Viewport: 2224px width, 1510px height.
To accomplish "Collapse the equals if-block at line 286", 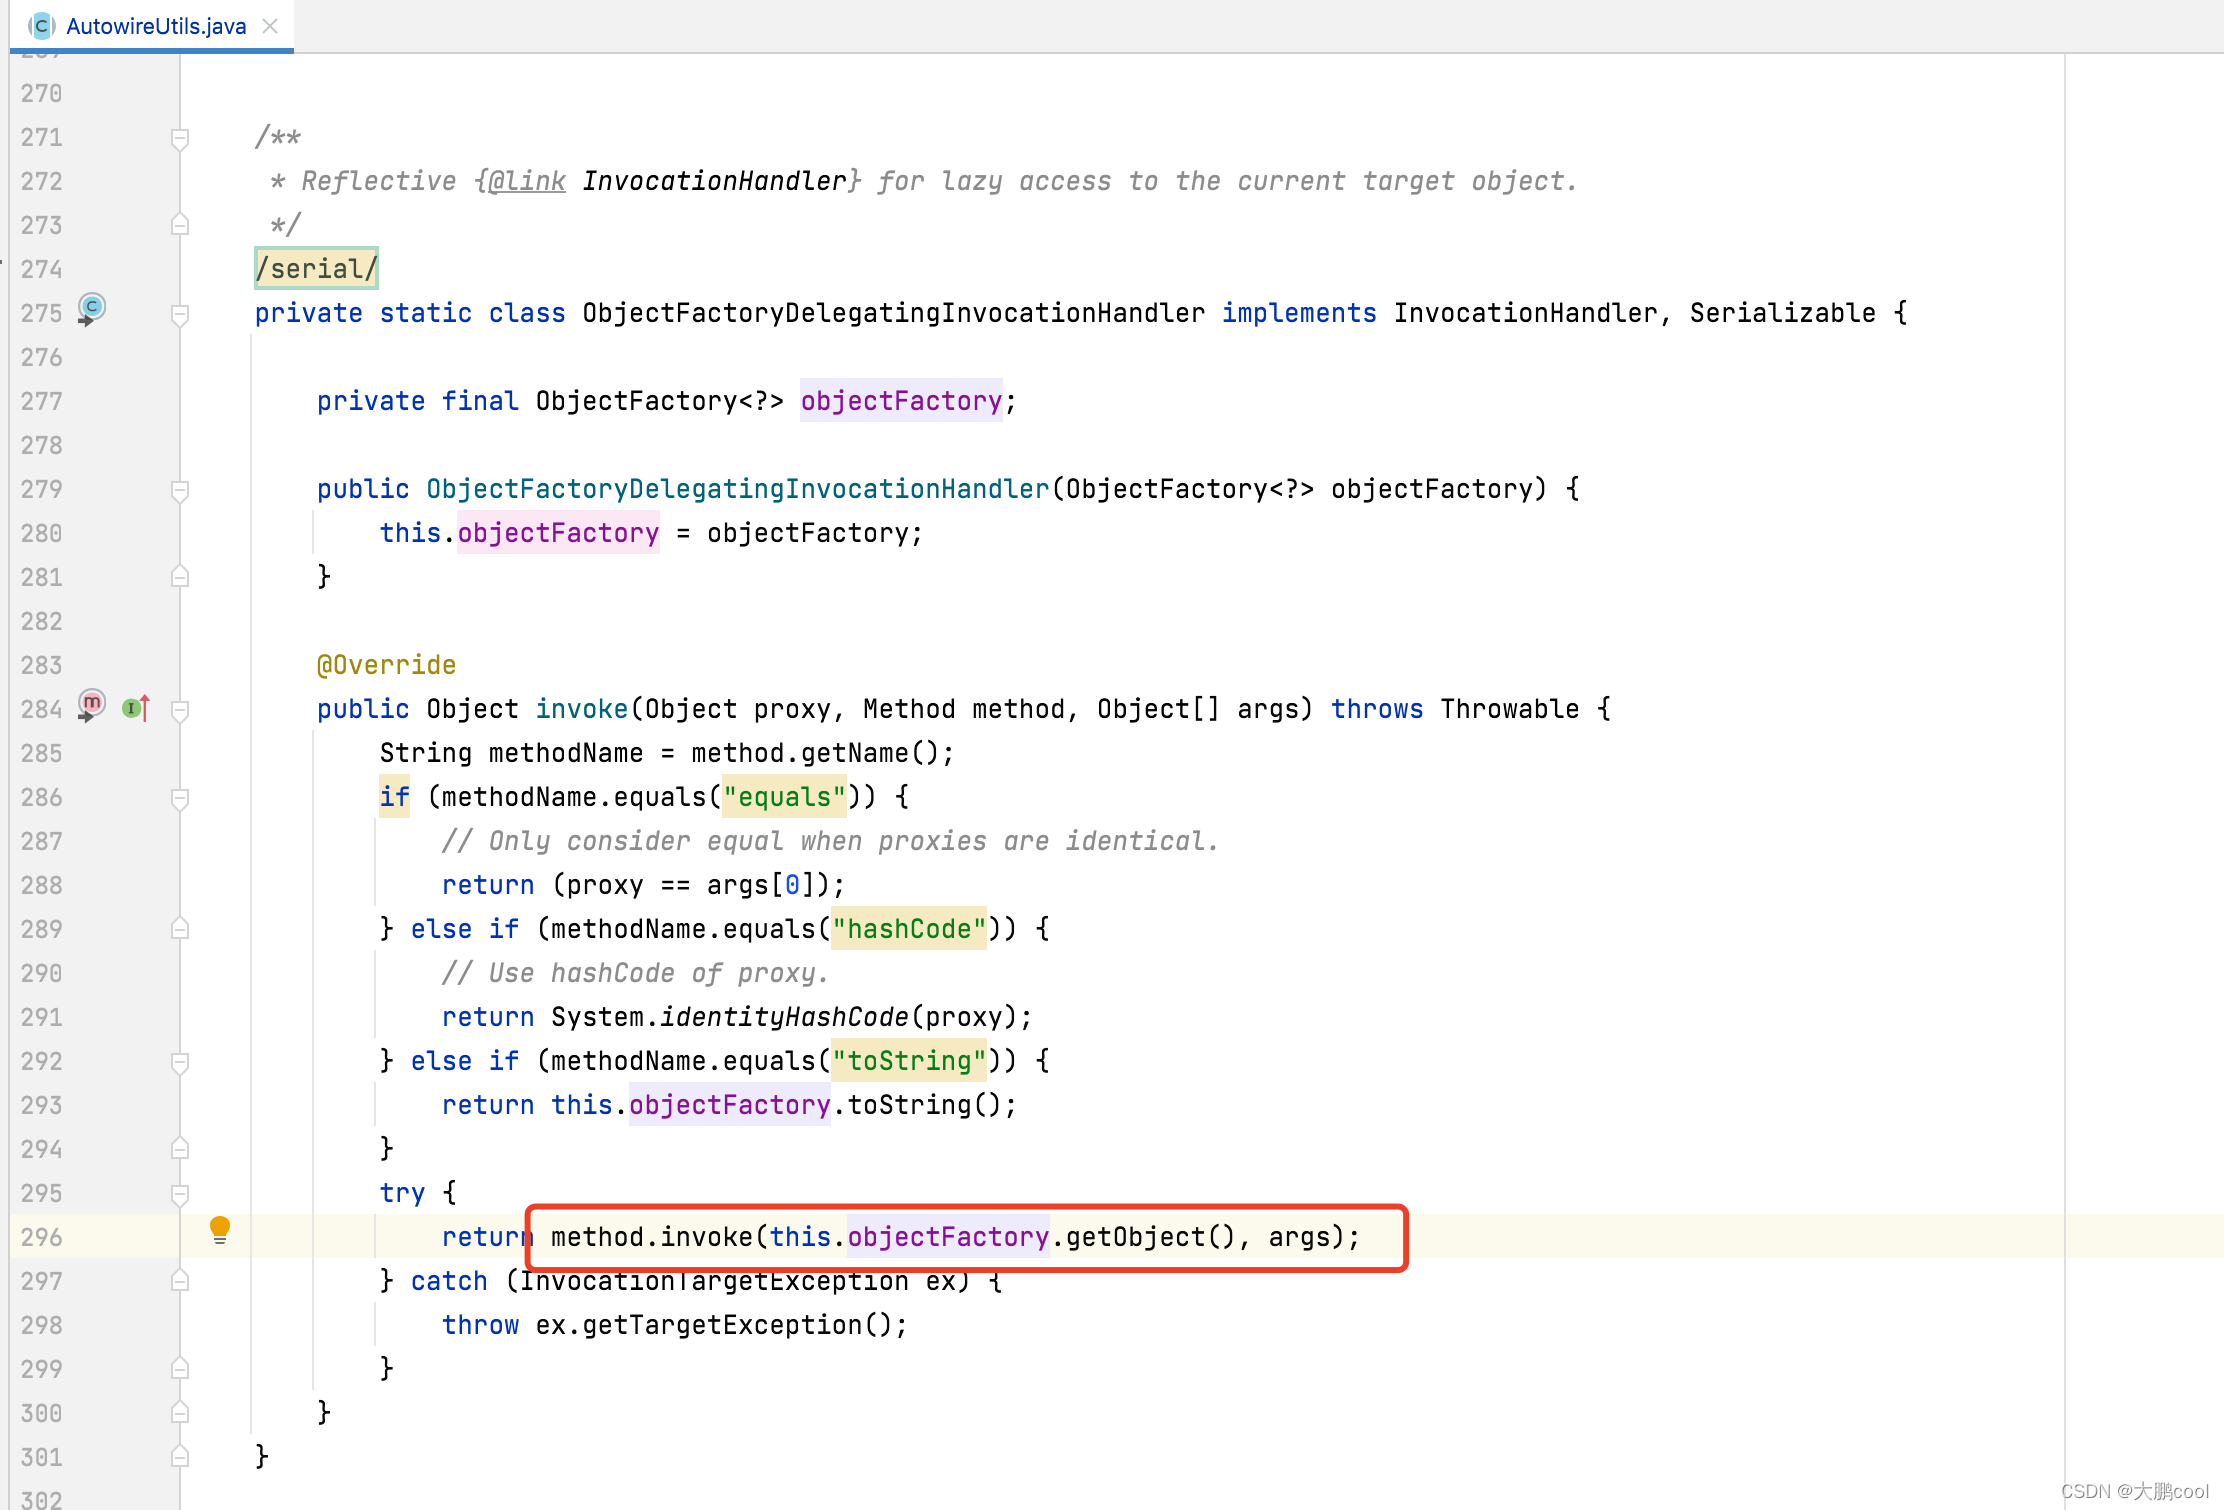I will point(180,798).
